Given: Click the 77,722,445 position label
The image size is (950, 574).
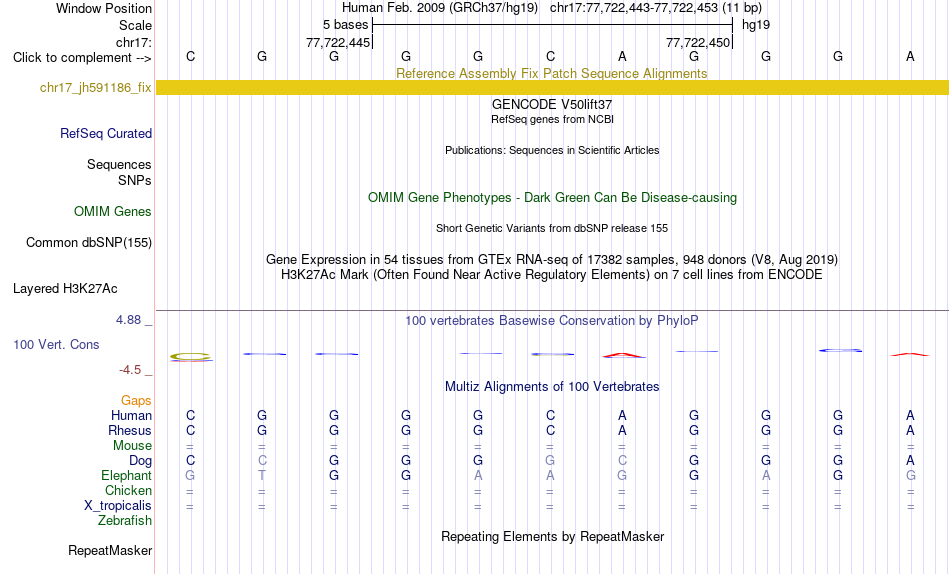Looking at the screenshot, I should (338, 42).
